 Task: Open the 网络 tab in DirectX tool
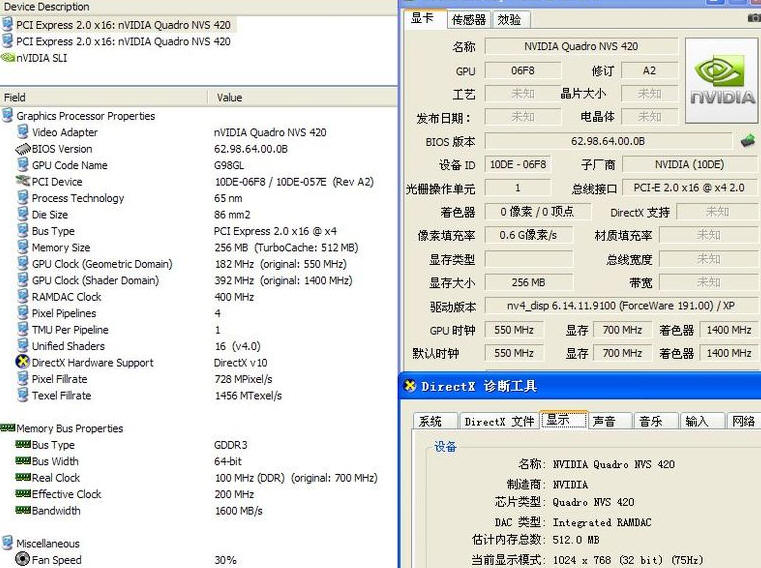point(744,421)
